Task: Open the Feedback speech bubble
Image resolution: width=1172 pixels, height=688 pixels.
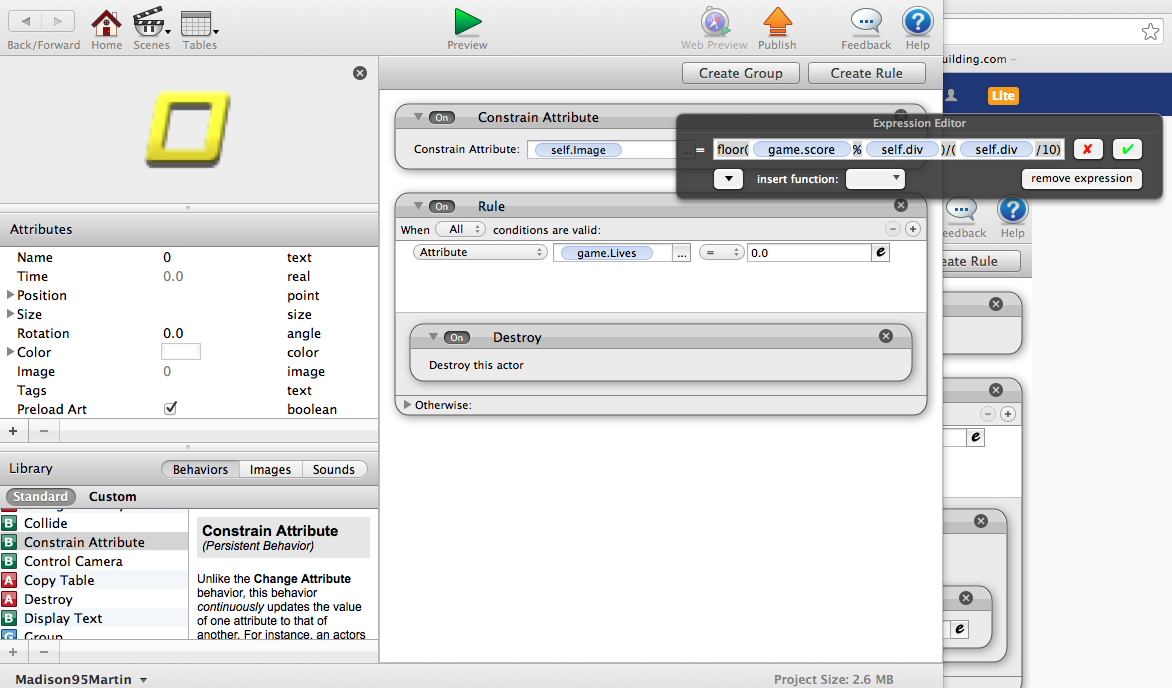Action: pyautogui.click(x=866, y=22)
